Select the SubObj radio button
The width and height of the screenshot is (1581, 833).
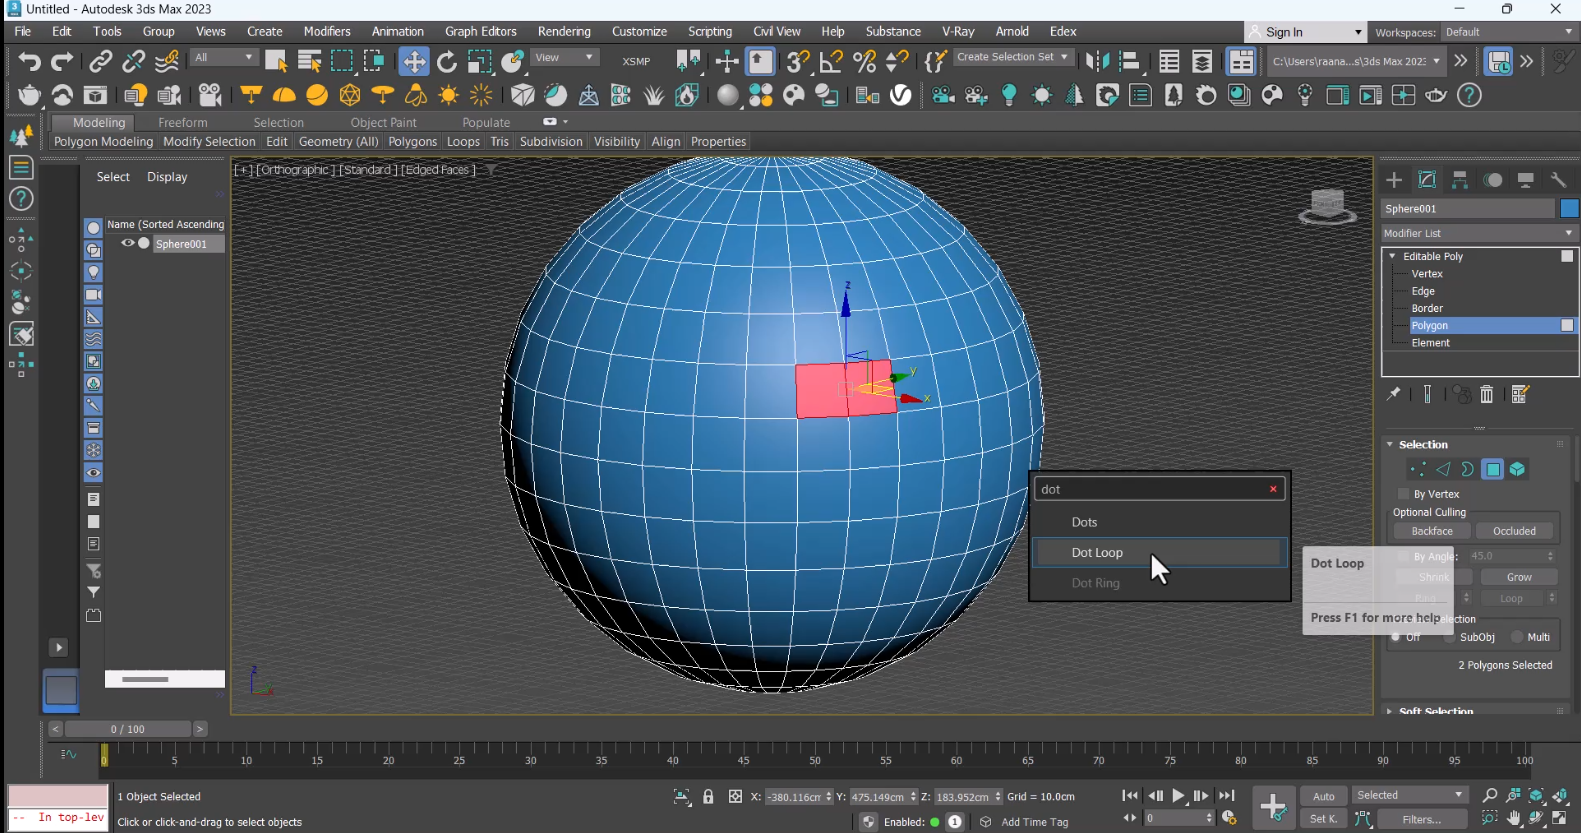point(1449,637)
